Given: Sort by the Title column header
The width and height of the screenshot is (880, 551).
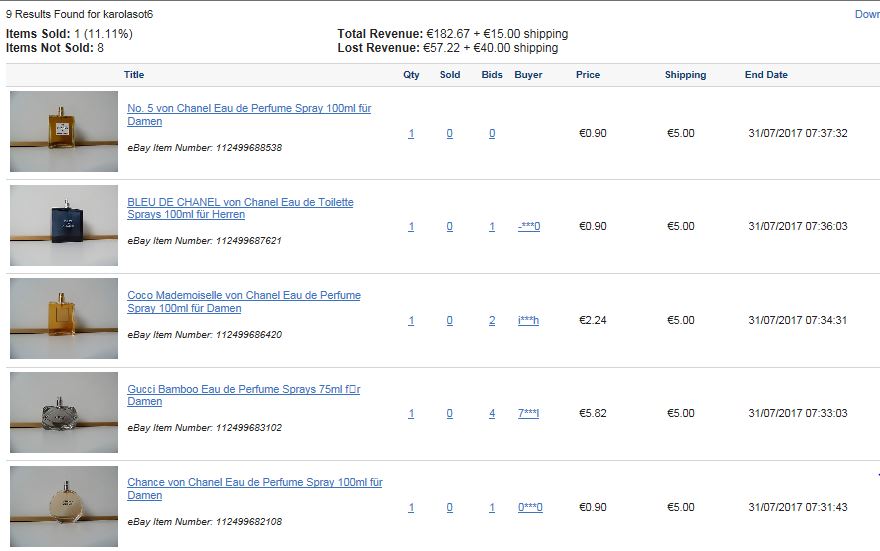Looking at the screenshot, I should (x=134, y=75).
